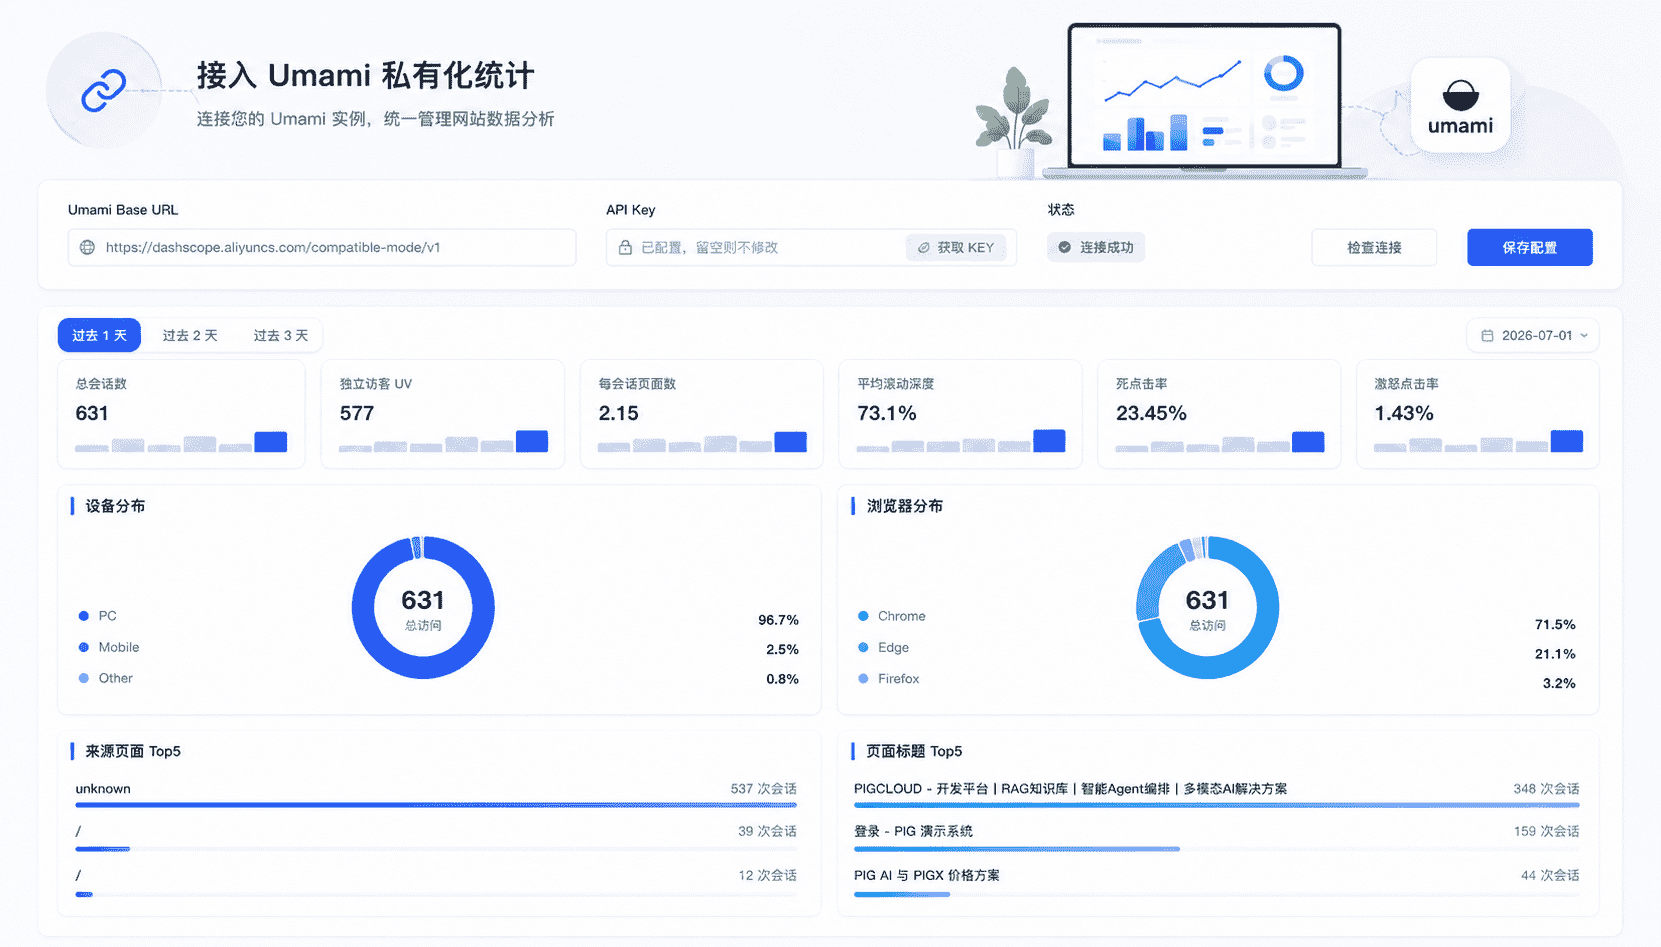Toggle the Other legend dot
This screenshot has width=1661, height=947.
tap(84, 678)
